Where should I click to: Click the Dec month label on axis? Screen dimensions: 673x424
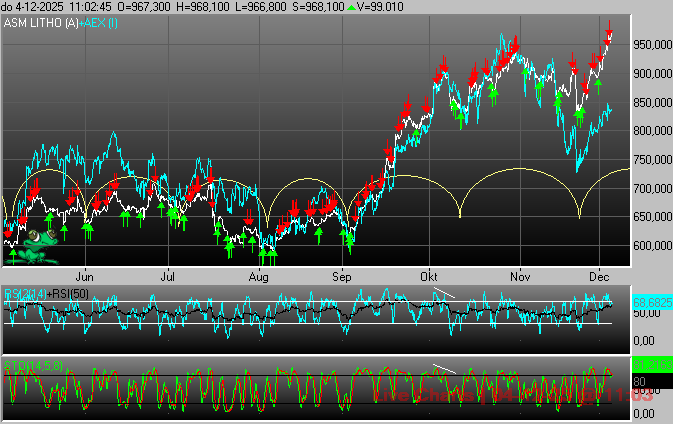599,277
